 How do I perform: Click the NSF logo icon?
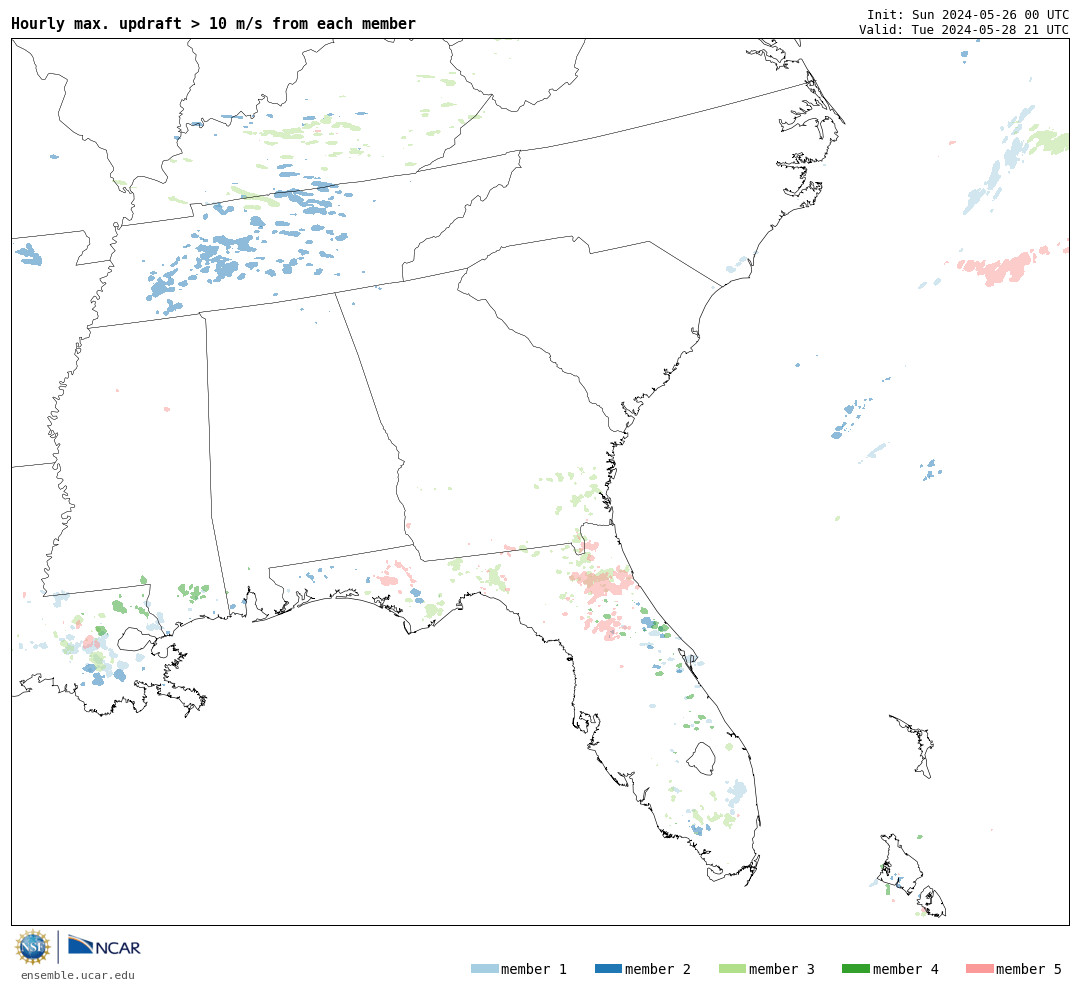tap(32, 947)
